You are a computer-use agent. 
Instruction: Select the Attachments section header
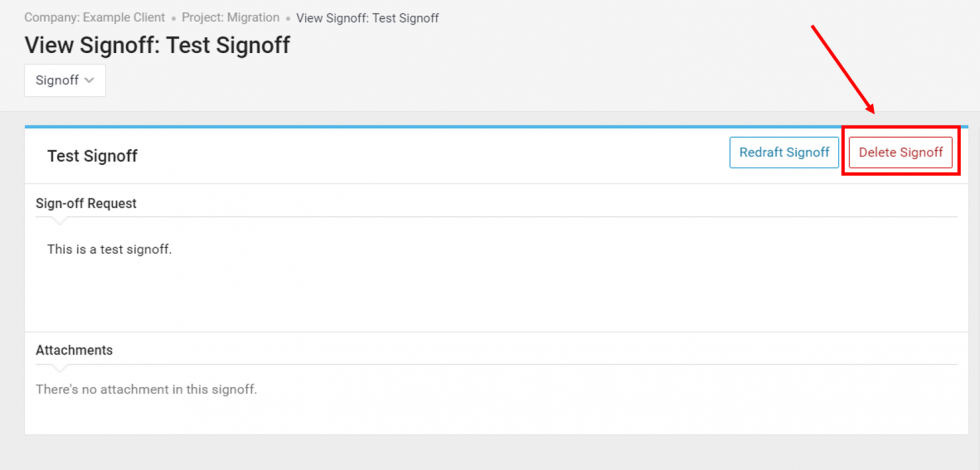(x=74, y=350)
